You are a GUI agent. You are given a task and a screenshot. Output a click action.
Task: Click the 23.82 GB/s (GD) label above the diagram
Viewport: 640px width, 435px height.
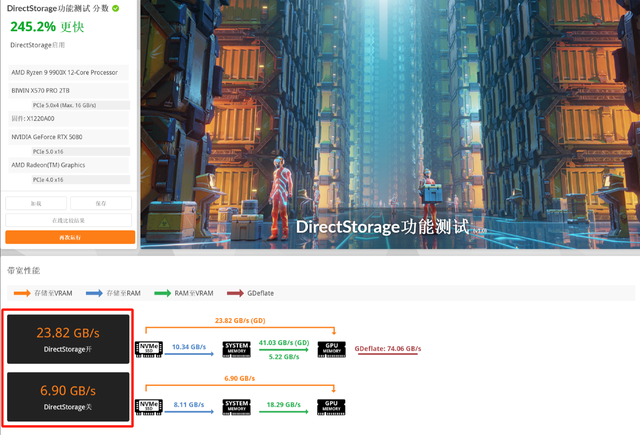pos(240,321)
